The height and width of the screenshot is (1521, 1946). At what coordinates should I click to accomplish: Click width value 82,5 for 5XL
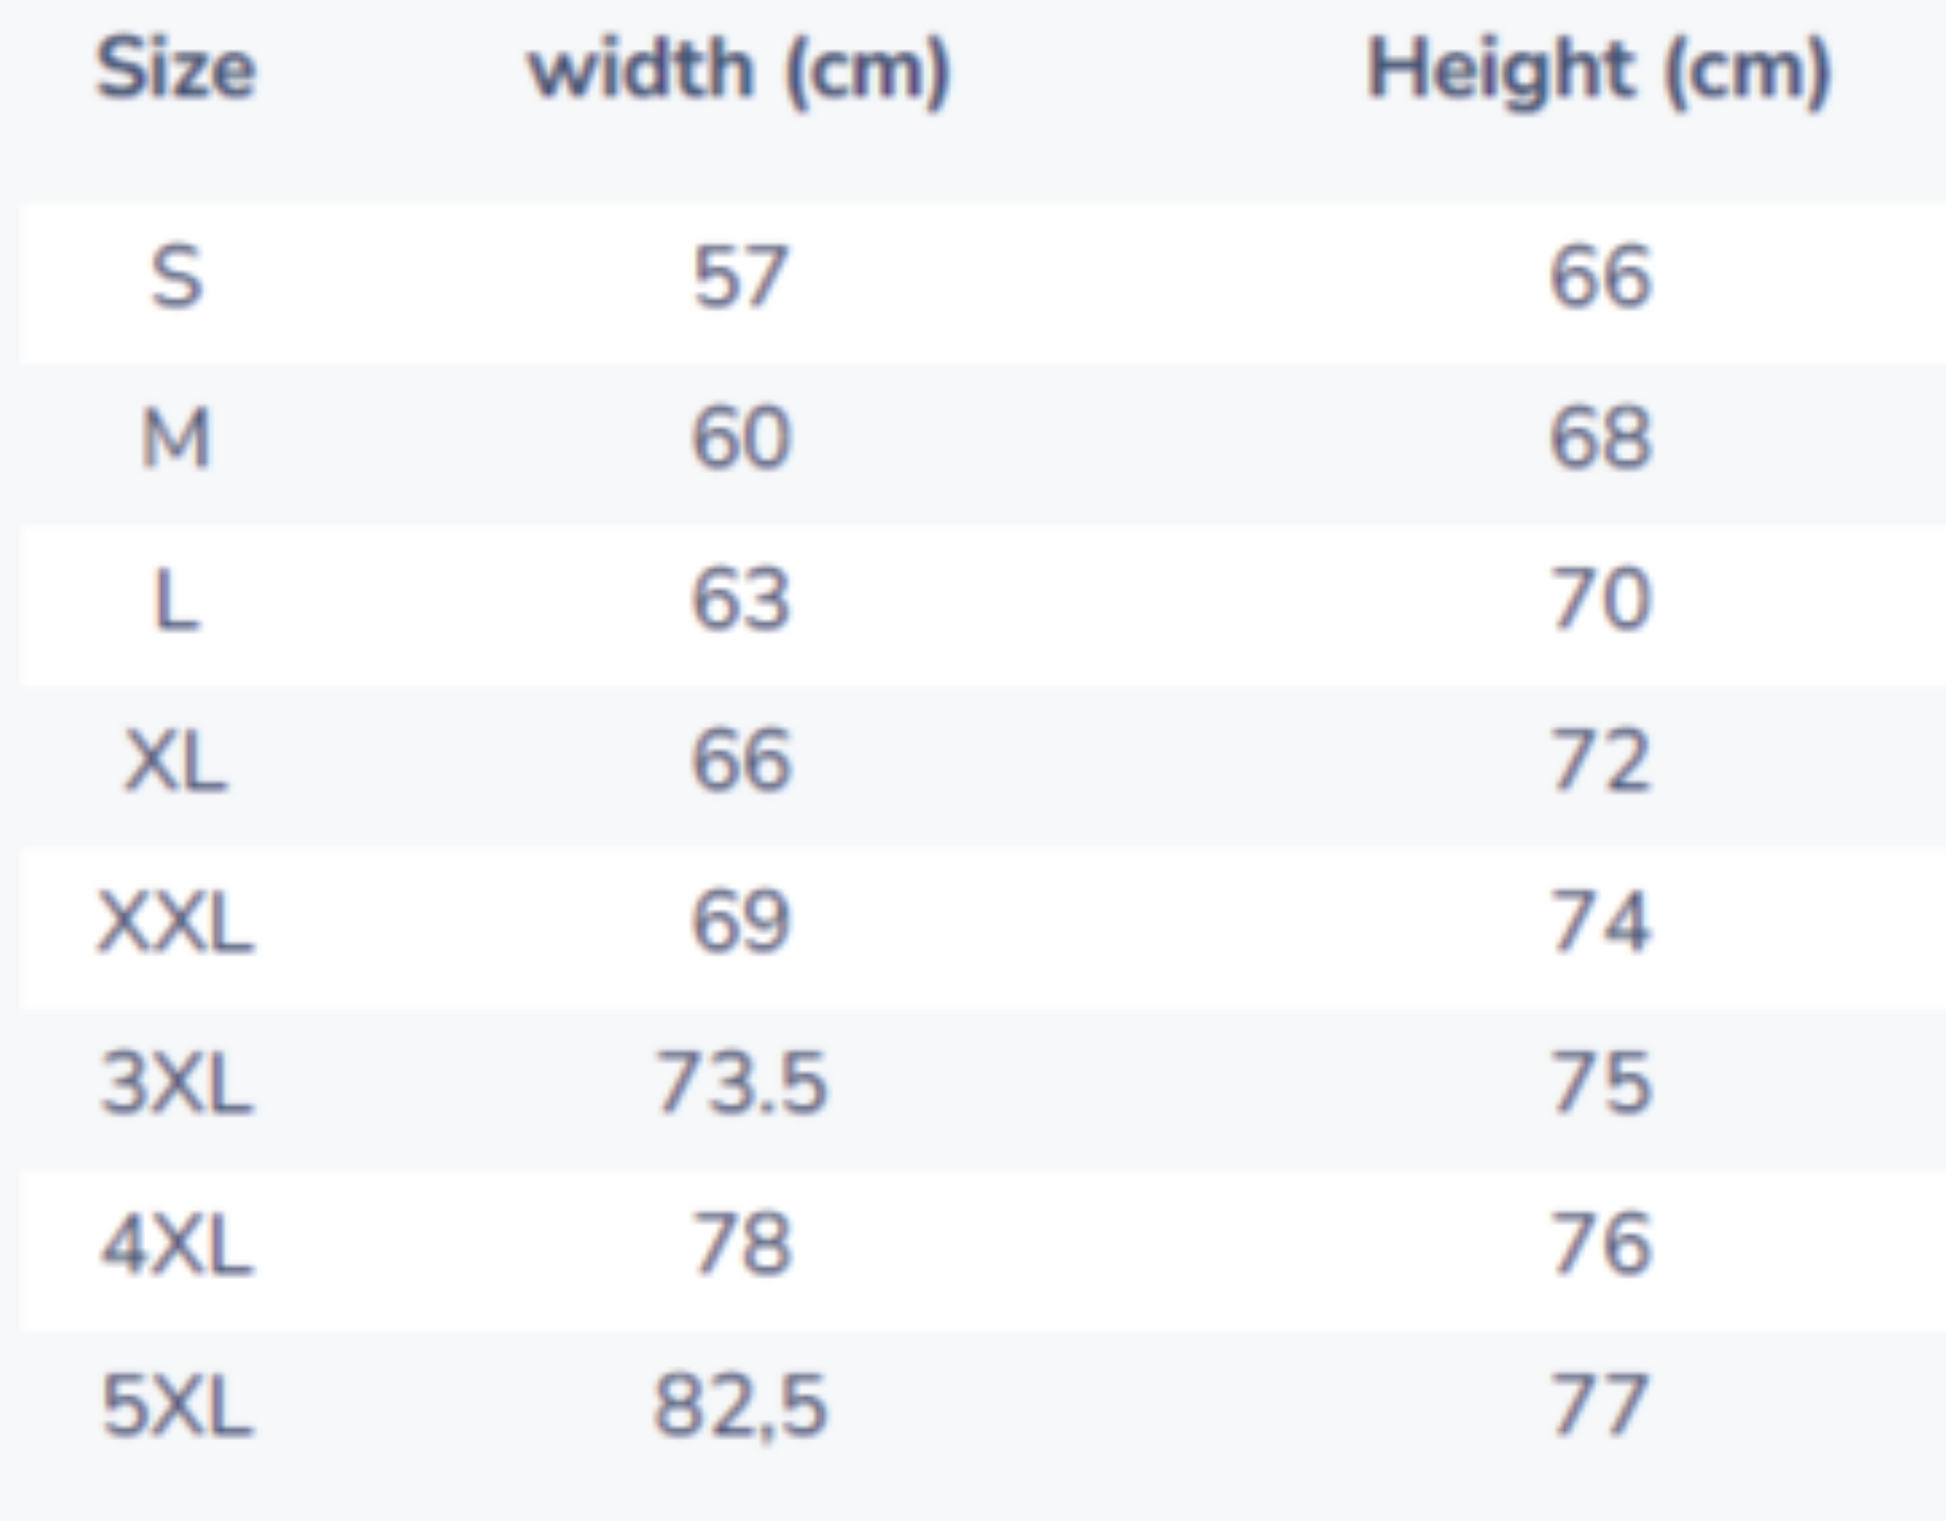[740, 1407]
